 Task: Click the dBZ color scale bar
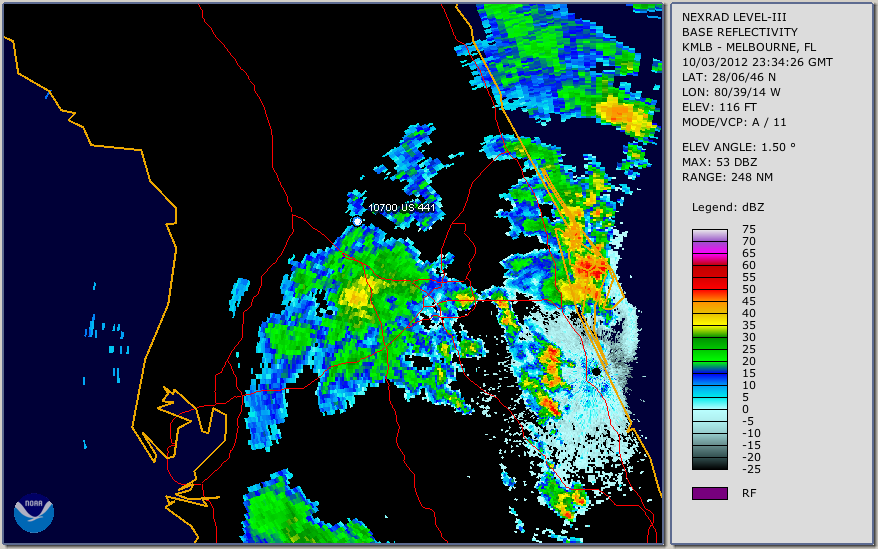[x=709, y=349]
